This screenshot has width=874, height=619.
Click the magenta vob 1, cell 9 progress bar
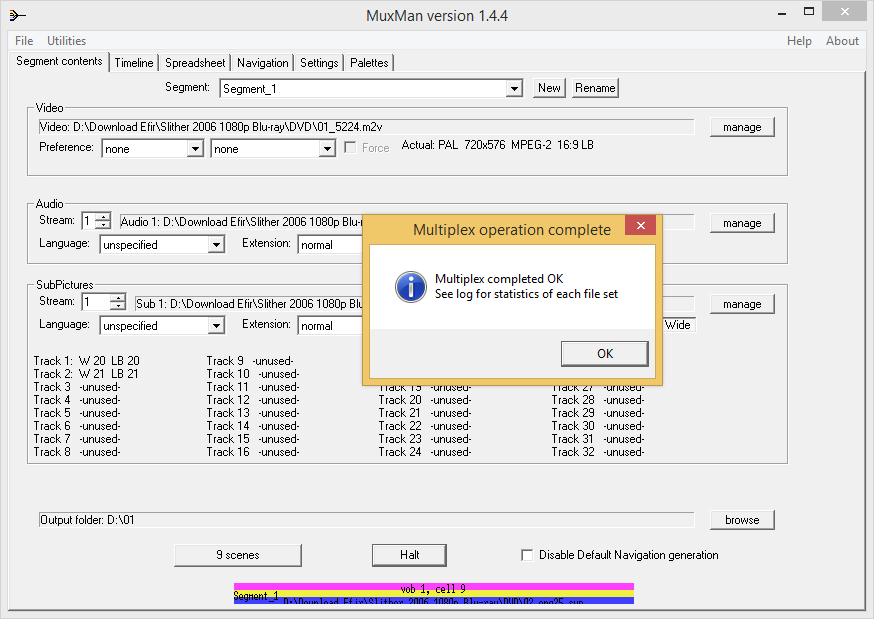tap(434, 587)
